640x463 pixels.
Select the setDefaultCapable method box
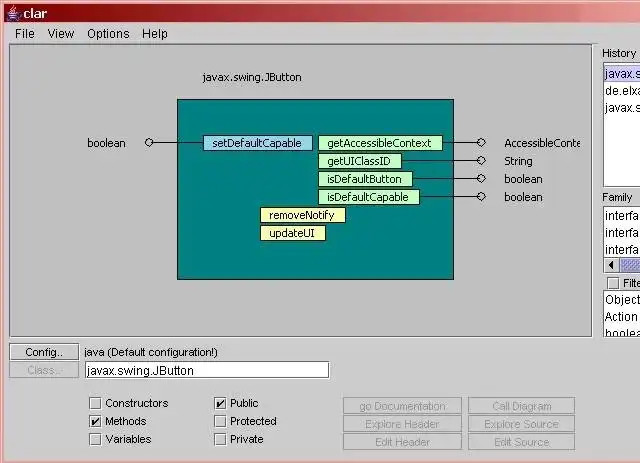258,143
